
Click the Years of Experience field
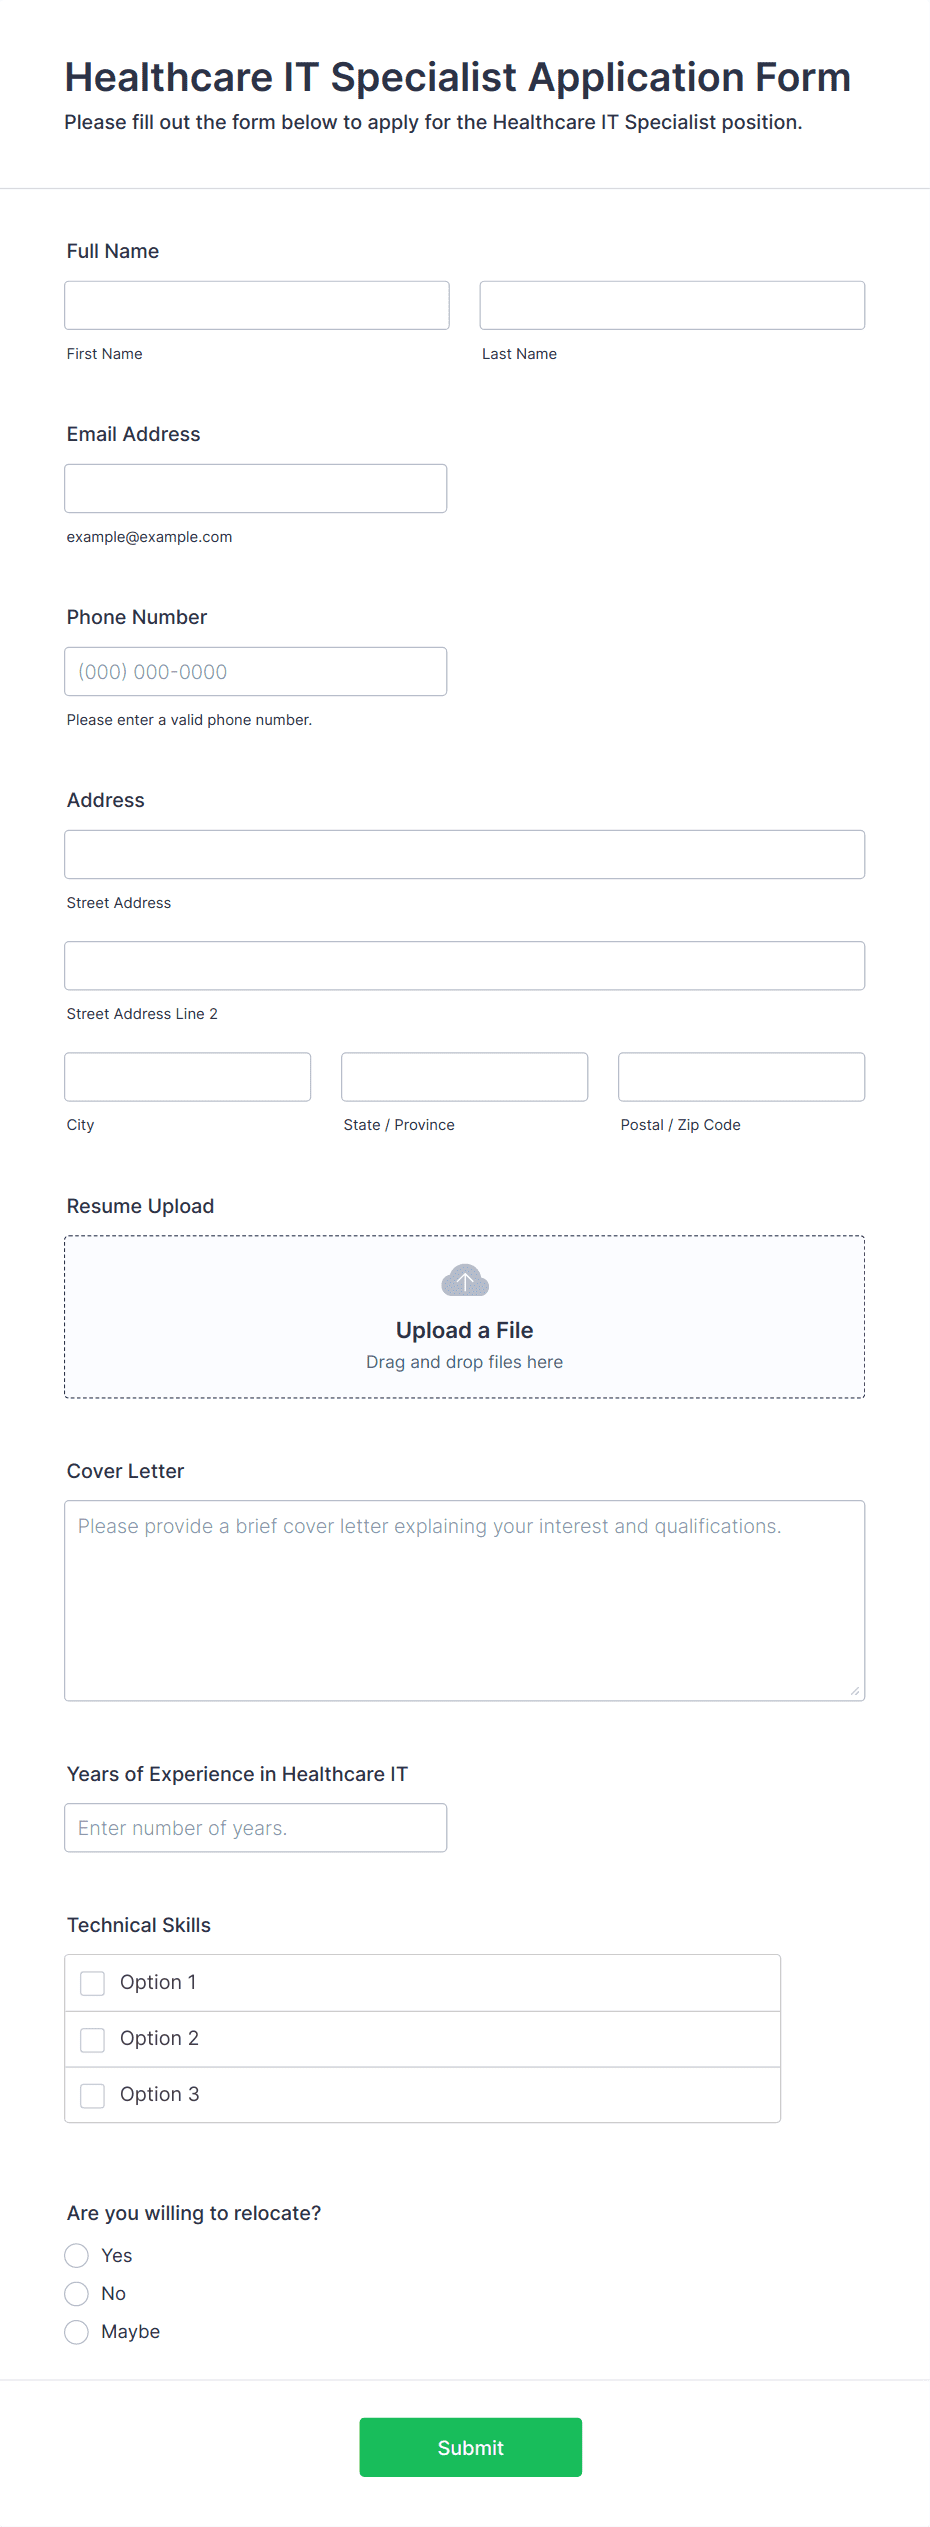[256, 1827]
